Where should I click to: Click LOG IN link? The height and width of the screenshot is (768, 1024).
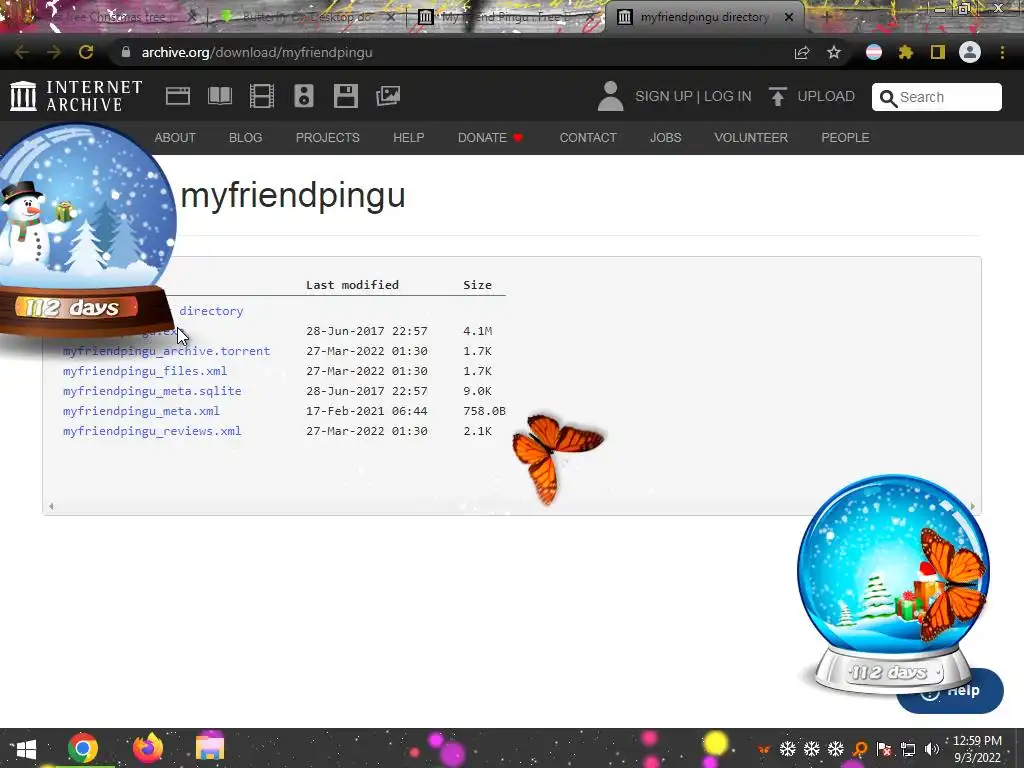click(x=728, y=96)
